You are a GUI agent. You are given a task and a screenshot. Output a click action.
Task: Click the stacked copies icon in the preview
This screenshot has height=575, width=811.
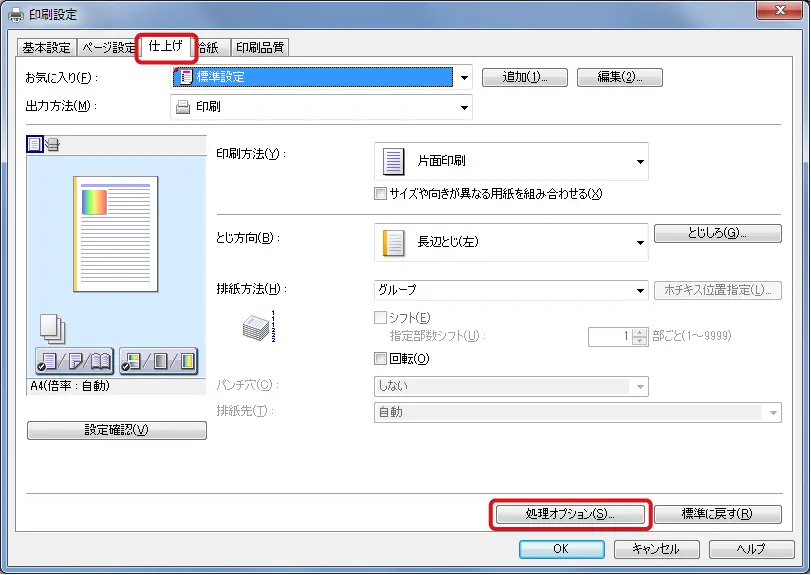pos(53,329)
